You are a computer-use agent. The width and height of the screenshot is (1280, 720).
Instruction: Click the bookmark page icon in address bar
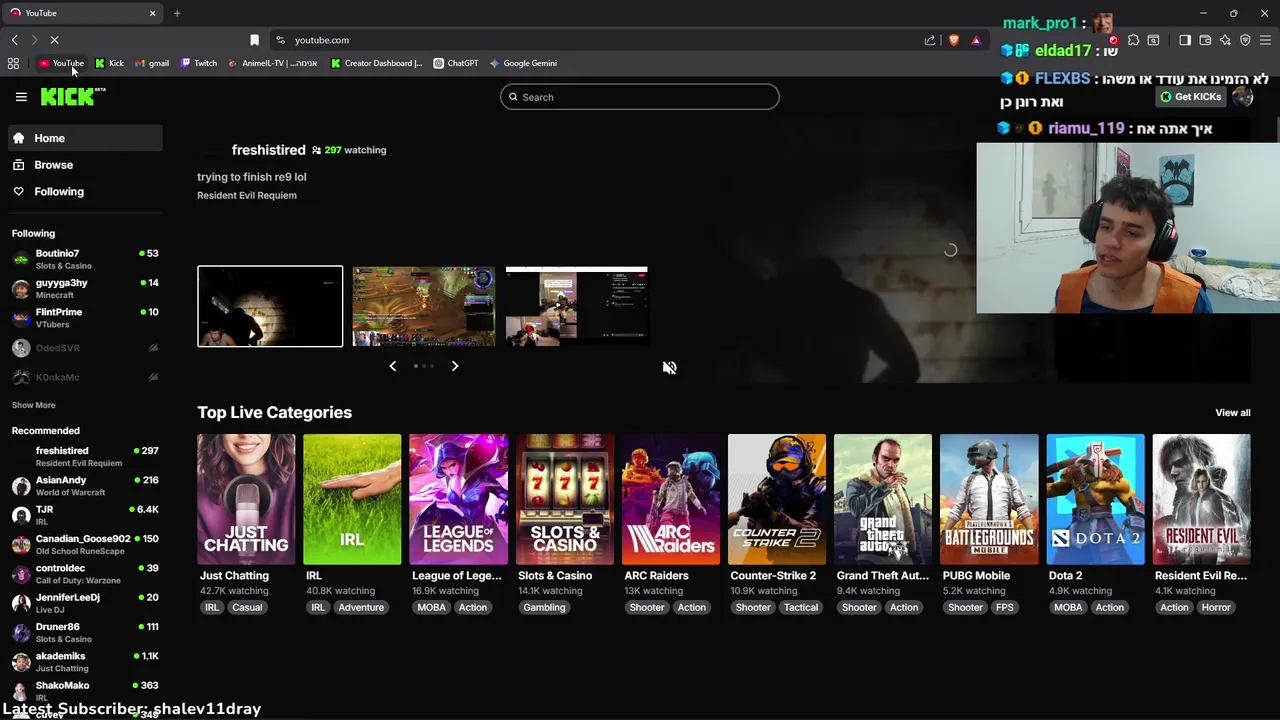(254, 40)
